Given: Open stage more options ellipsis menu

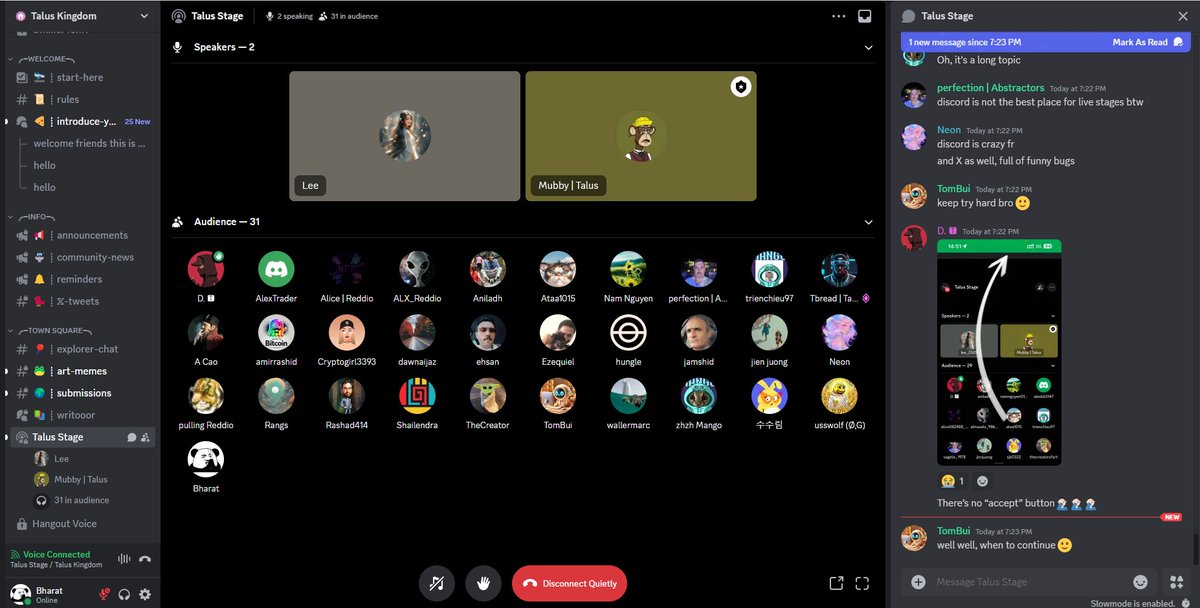Looking at the screenshot, I should click(838, 16).
